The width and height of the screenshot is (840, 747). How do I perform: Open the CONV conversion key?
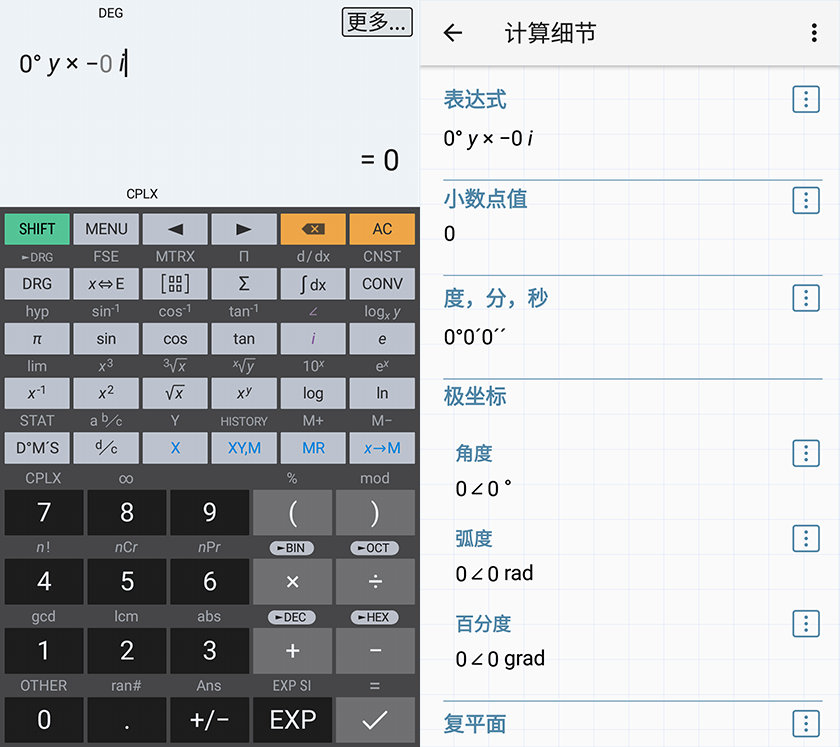point(382,283)
